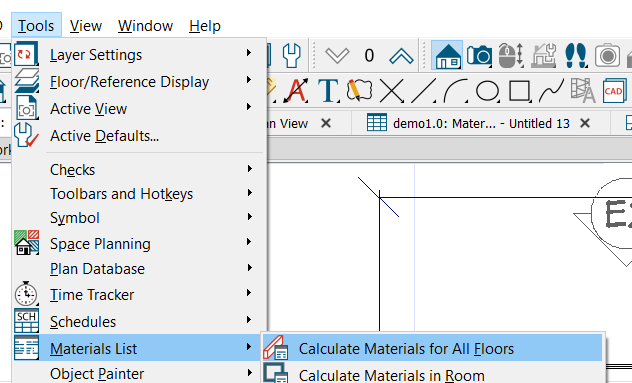The height and width of the screenshot is (383, 632).
Task: Click the gray house wrench tool
Action: pyautogui.click(x=544, y=55)
